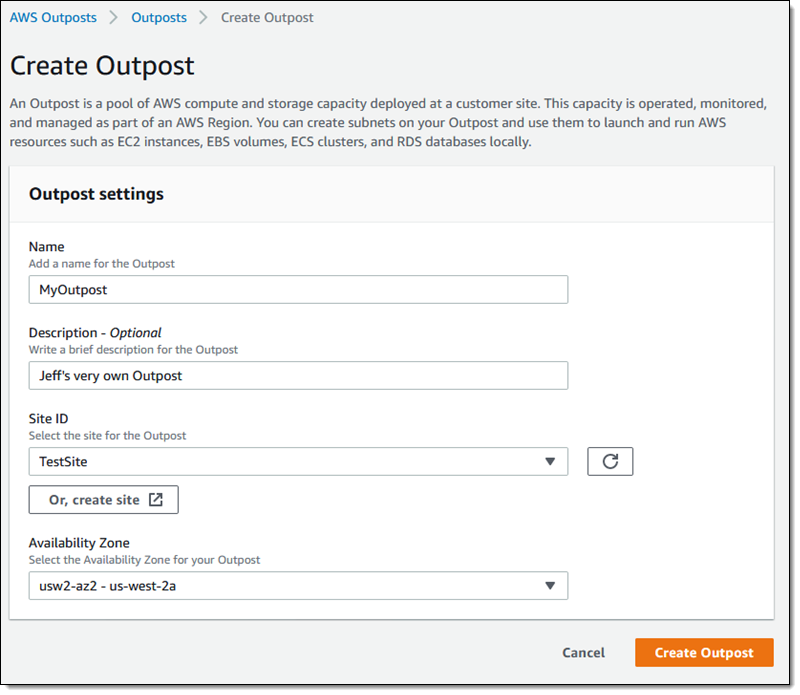Image resolution: width=800 pixels, height=695 pixels.
Task: Click the external link icon on create site
Action: coord(155,500)
